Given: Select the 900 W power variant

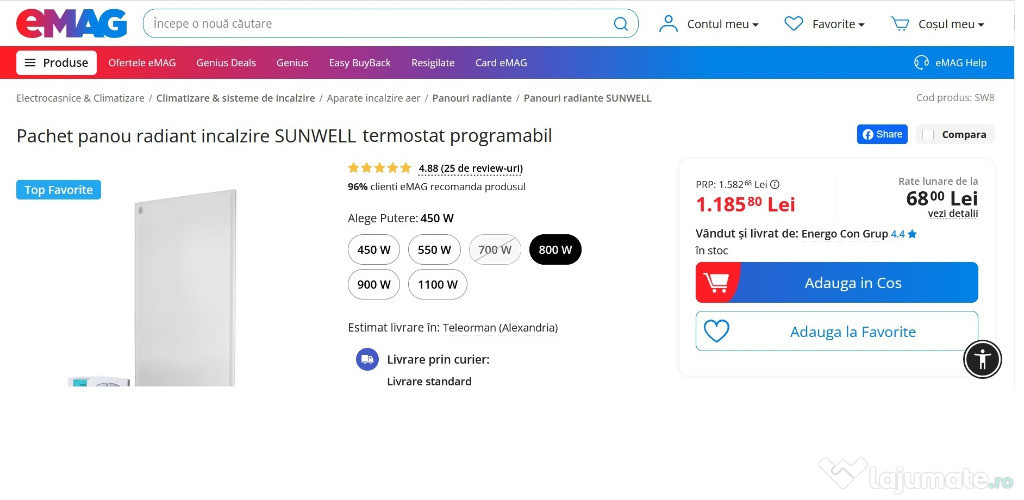Looking at the screenshot, I should 374,284.
